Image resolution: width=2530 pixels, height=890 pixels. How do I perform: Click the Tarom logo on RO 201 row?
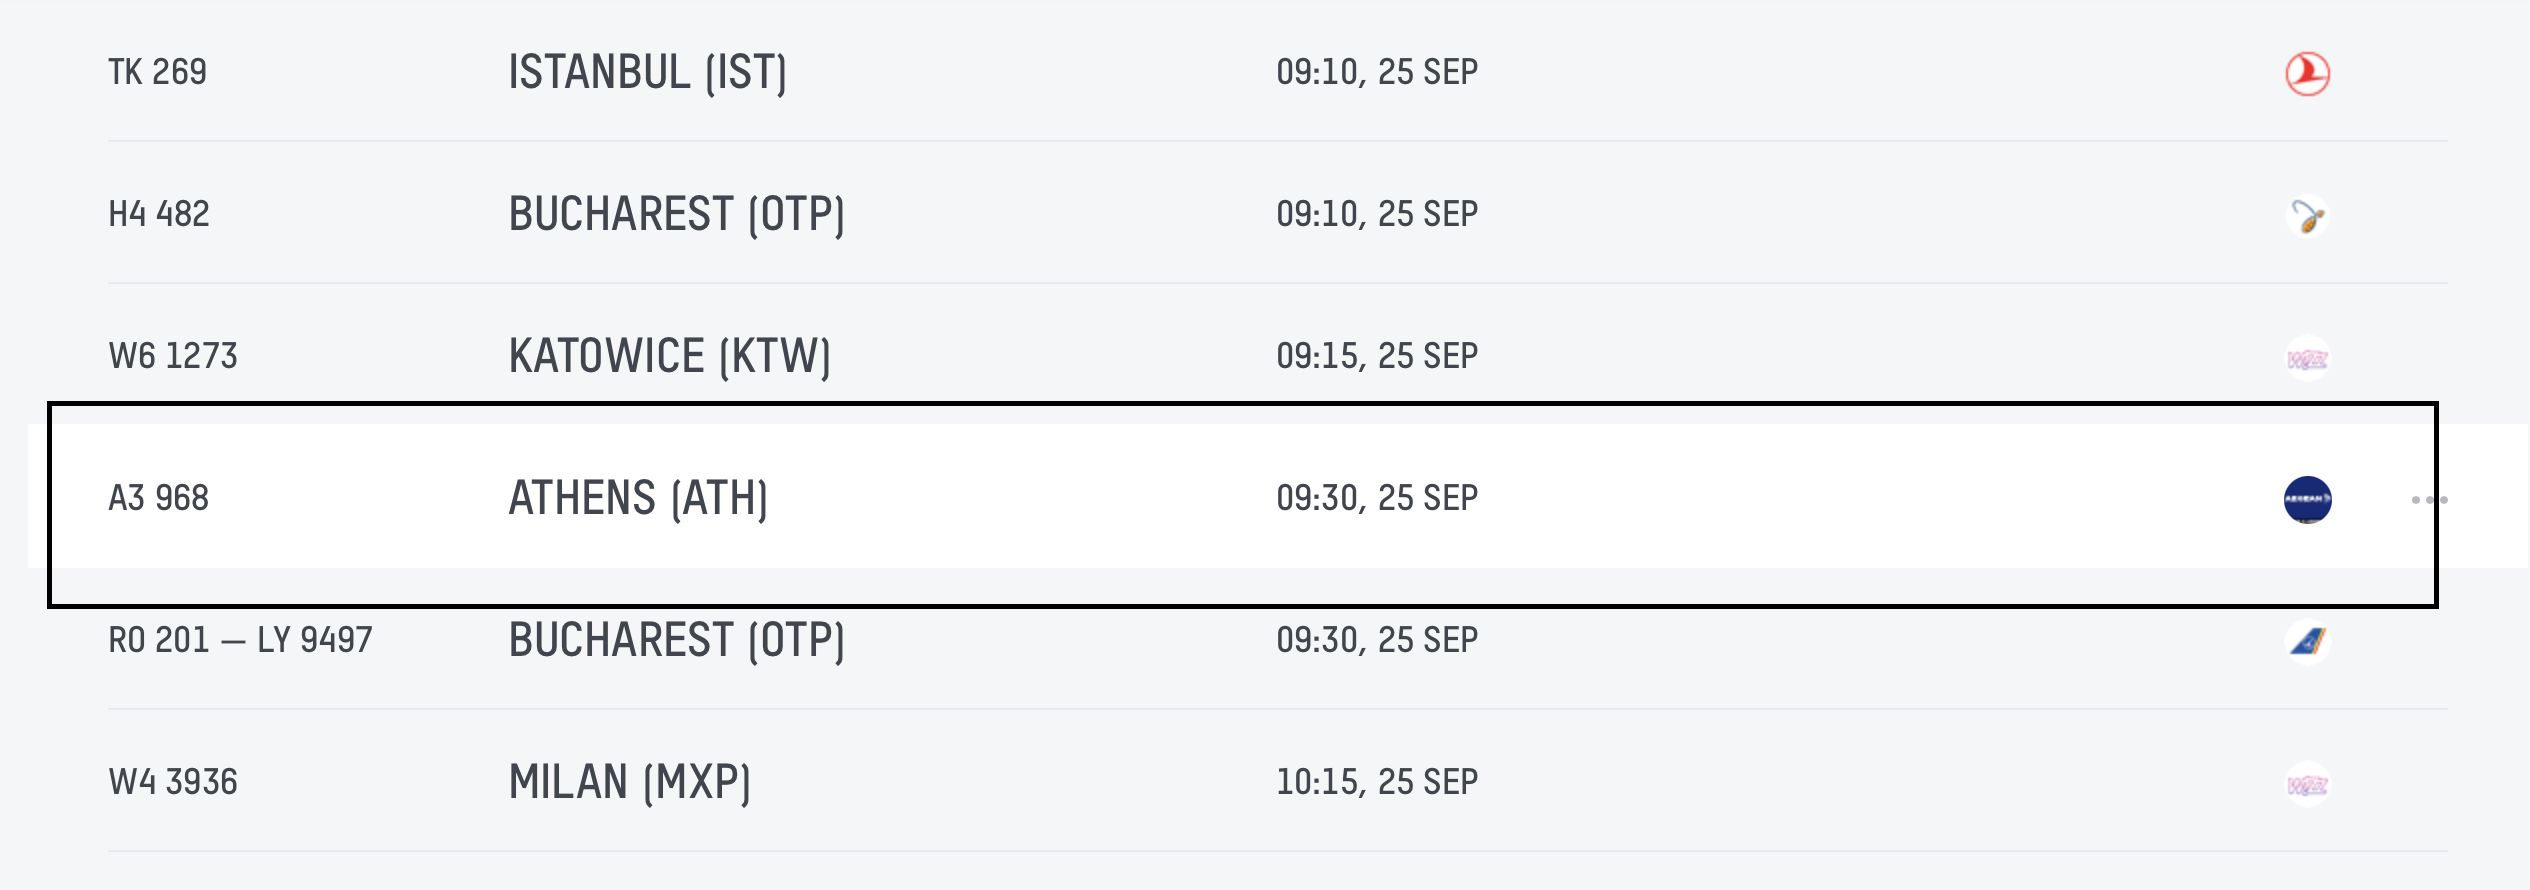click(x=2307, y=641)
